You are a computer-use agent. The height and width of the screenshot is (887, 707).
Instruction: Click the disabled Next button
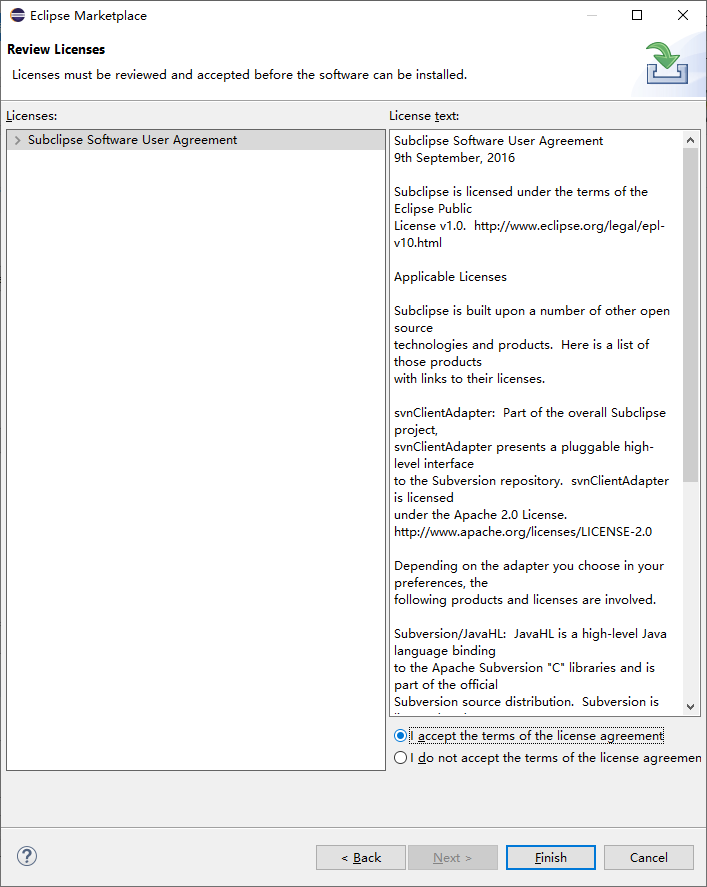(x=452, y=858)
